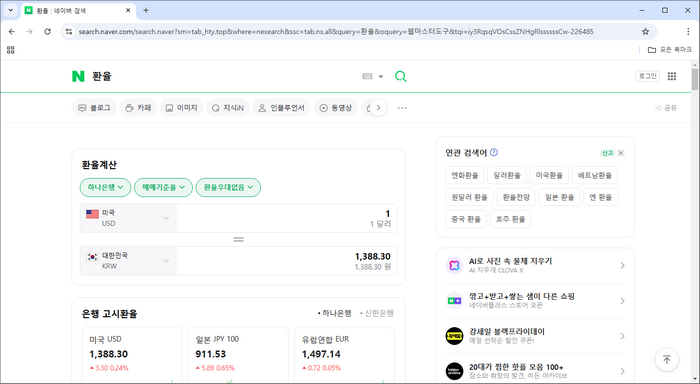Open the virtual keyboard icon
Screen dimensions: 700x384
[367, 76]
